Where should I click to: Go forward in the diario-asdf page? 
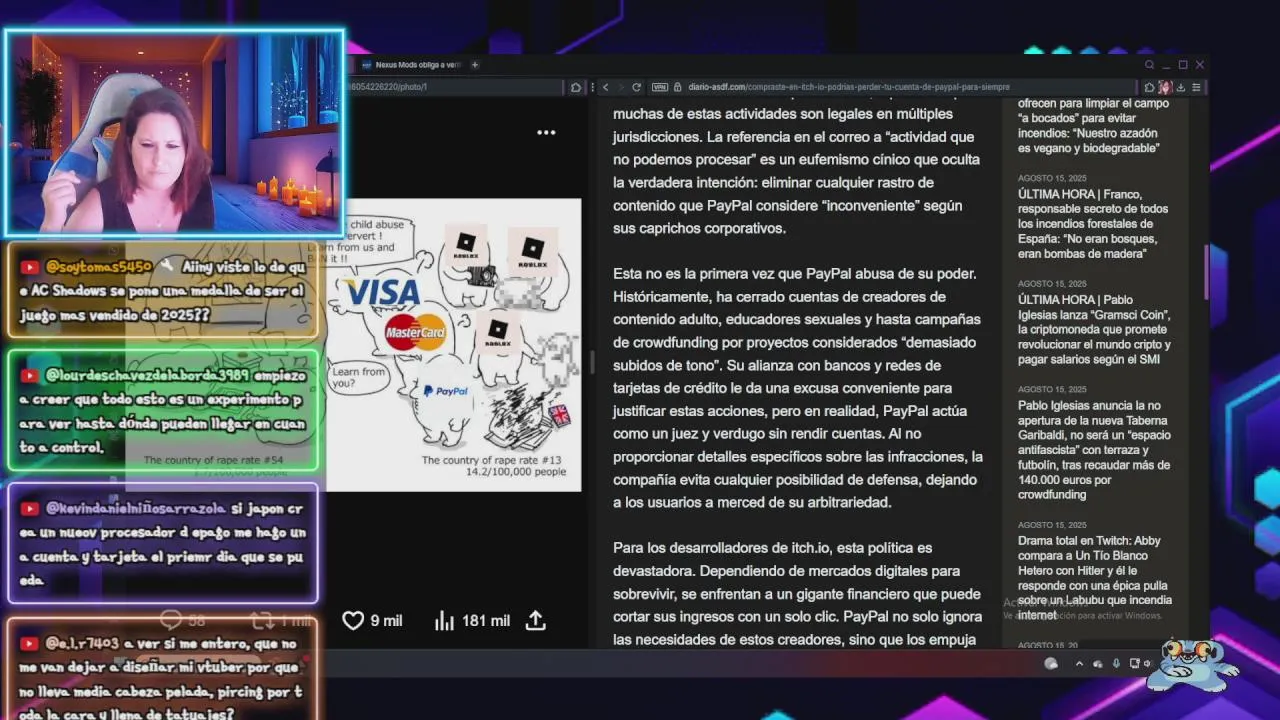pos(620,87)
